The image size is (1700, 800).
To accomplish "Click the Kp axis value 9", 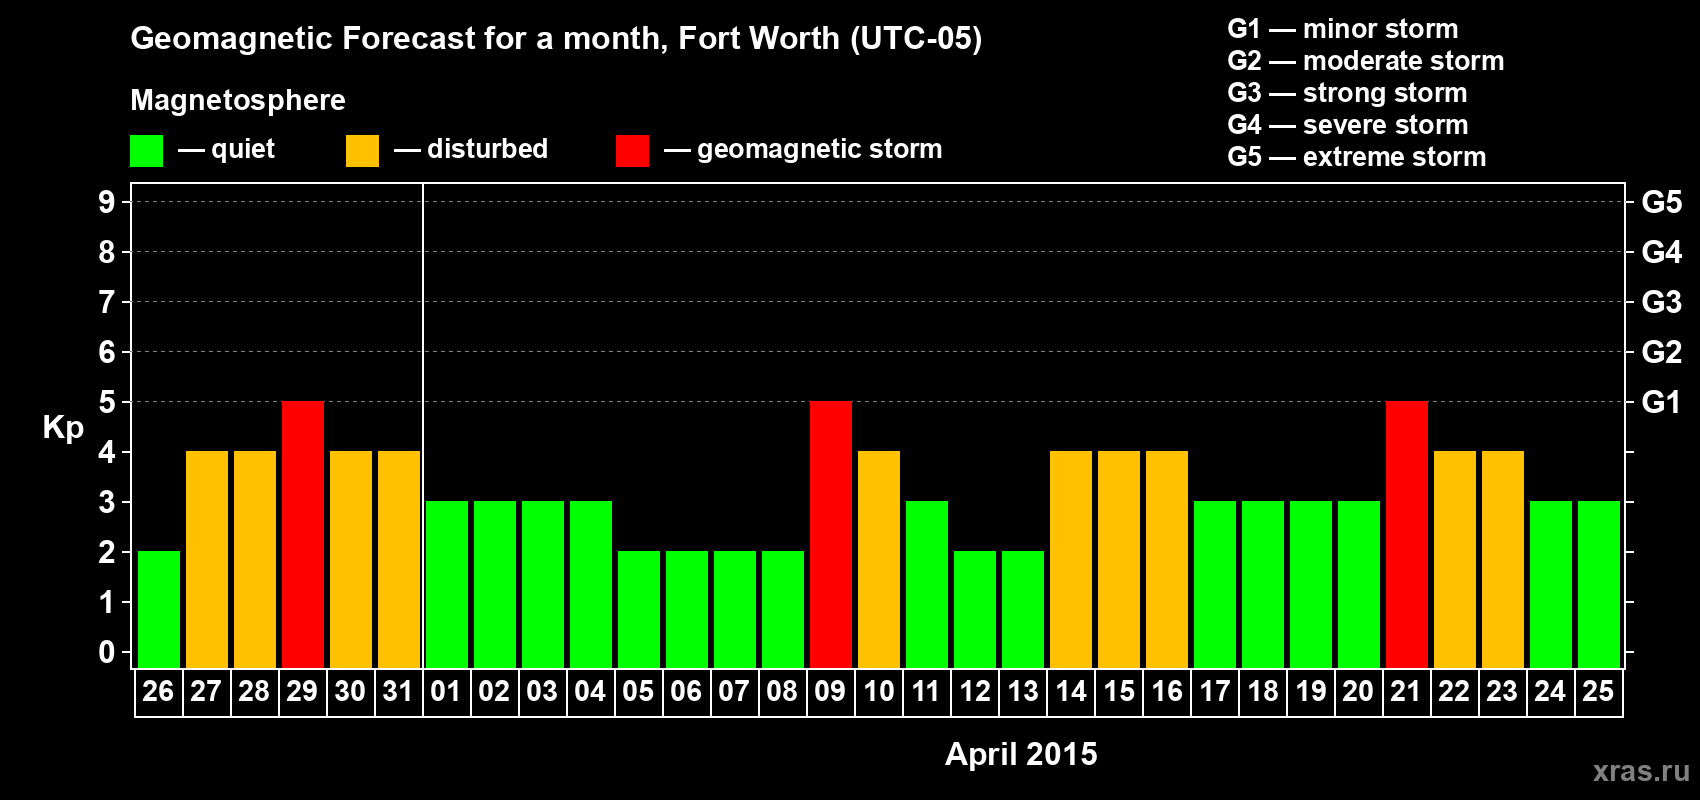I will (x=107, y=202).
